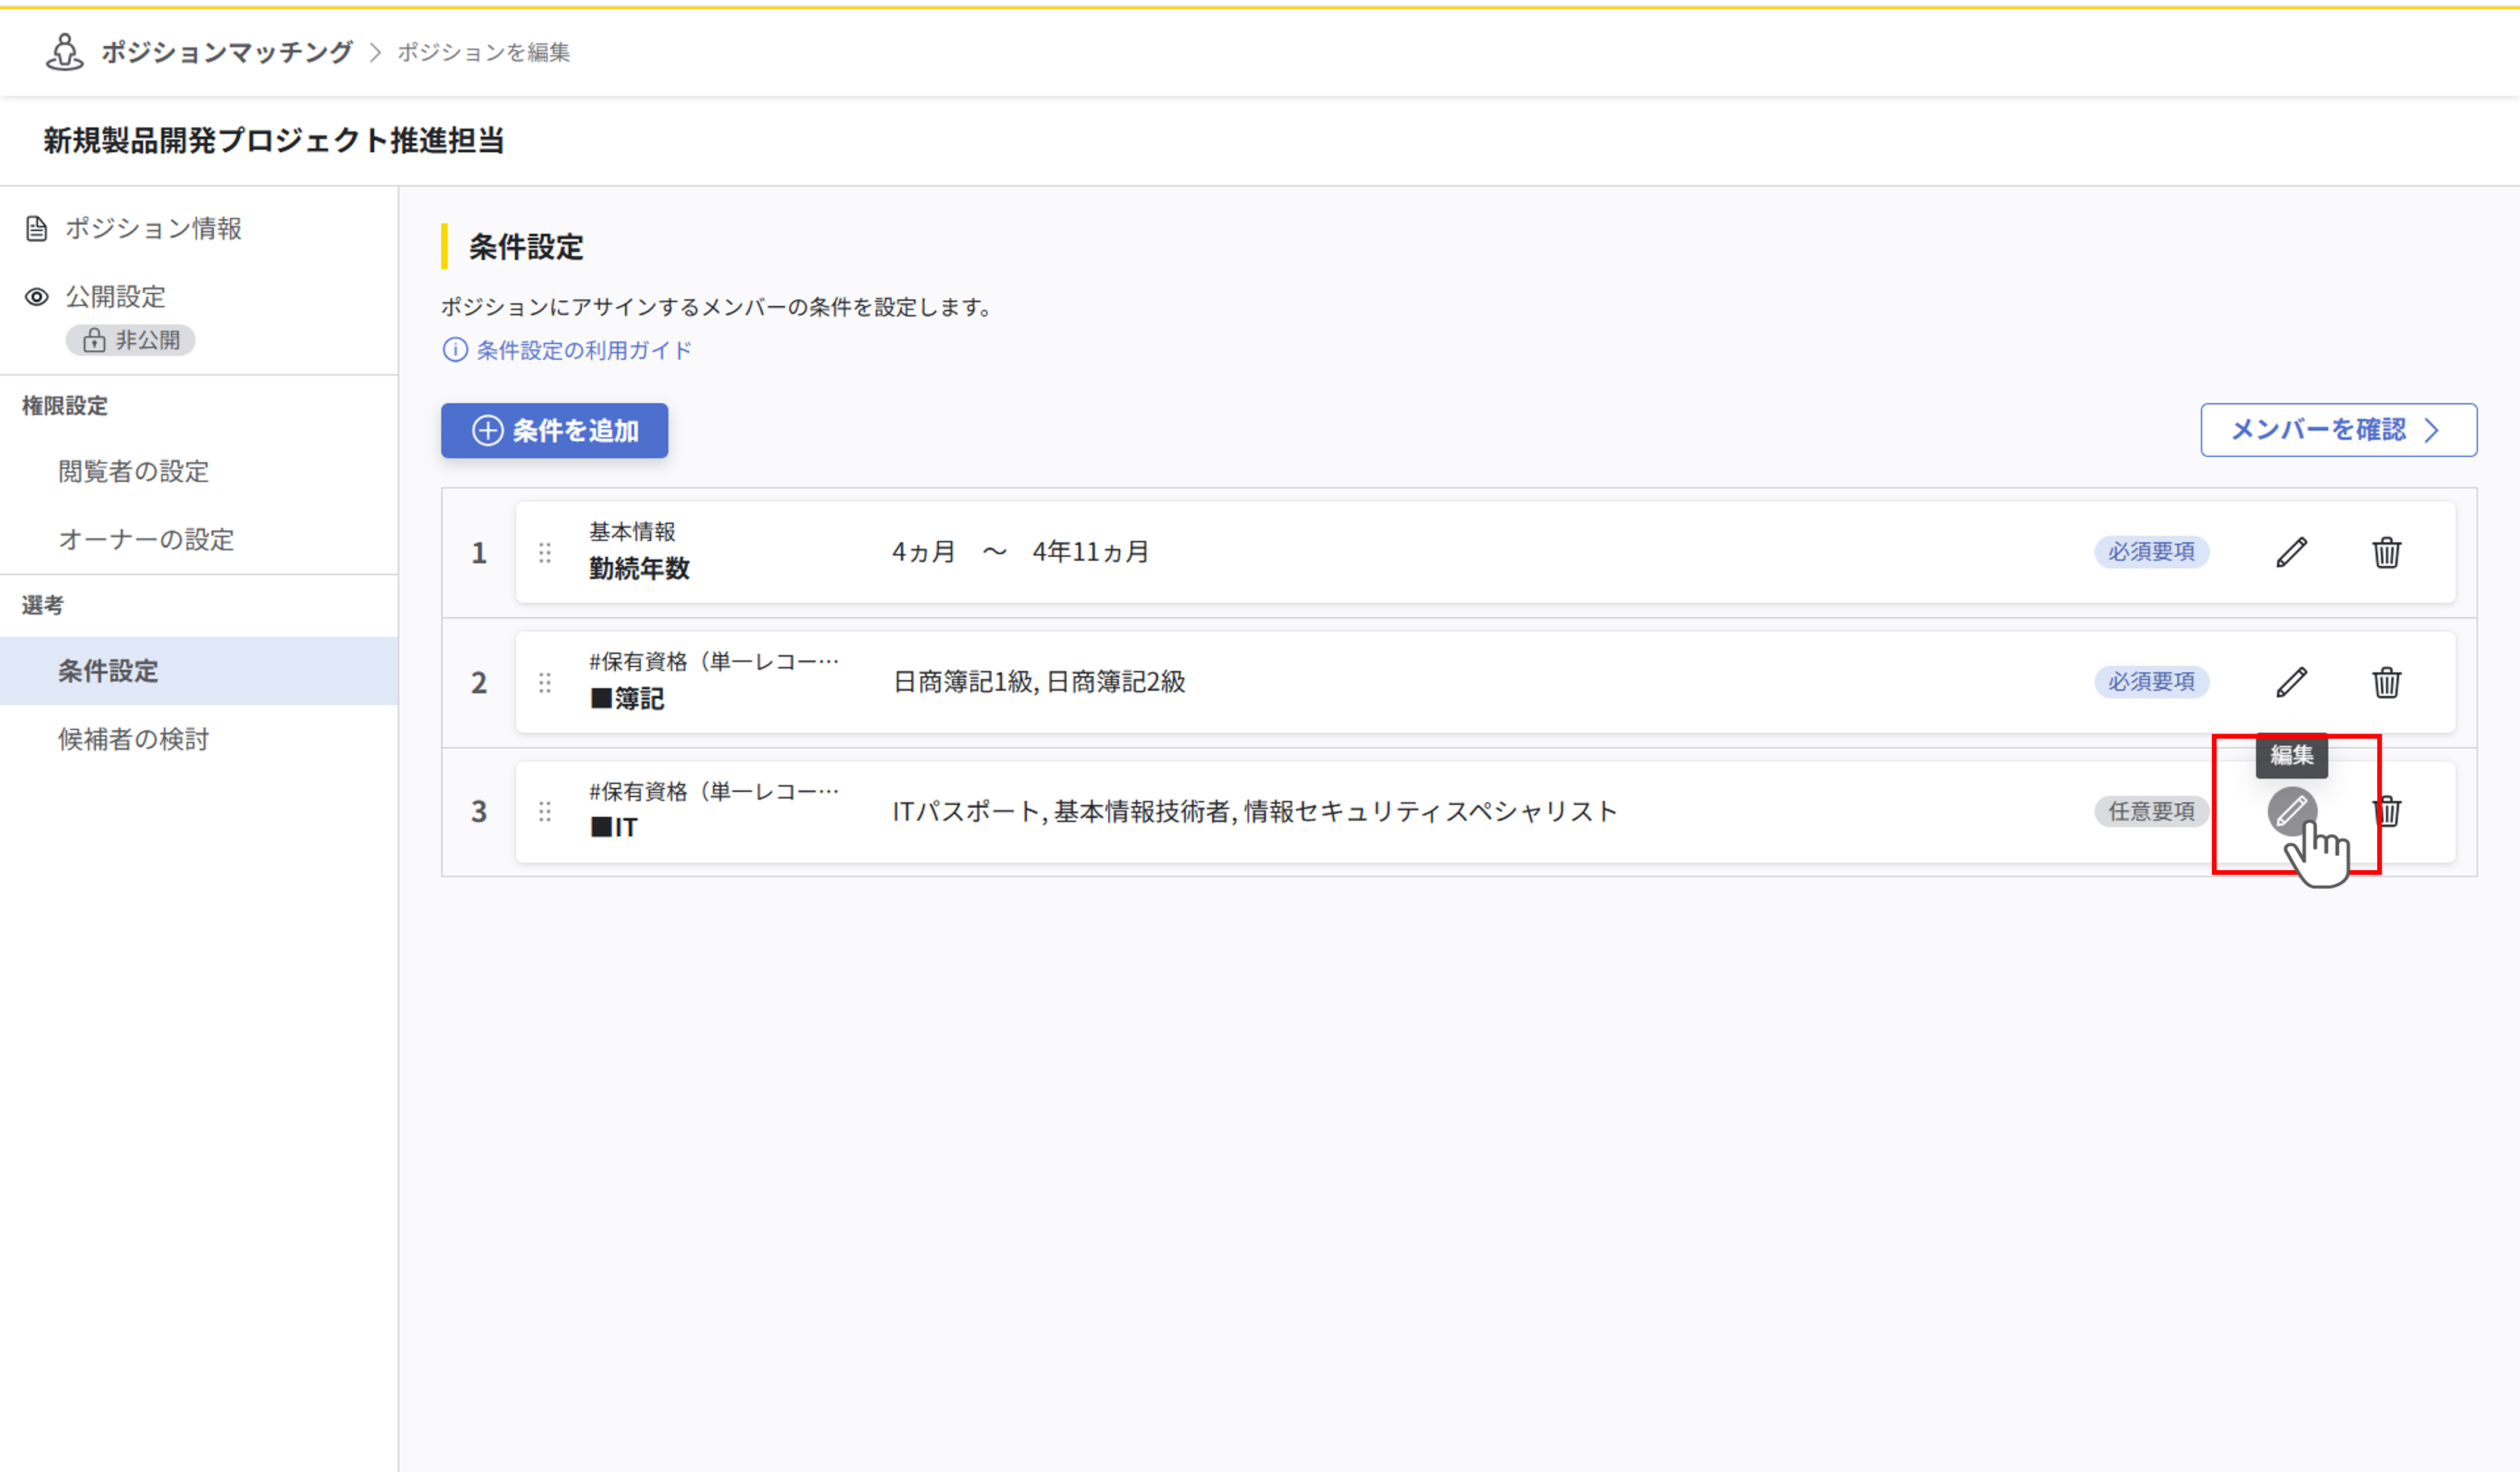Delete the ■簿記 condition via trash icon
The image size is (2520, 1472).
pos(2386,682)
